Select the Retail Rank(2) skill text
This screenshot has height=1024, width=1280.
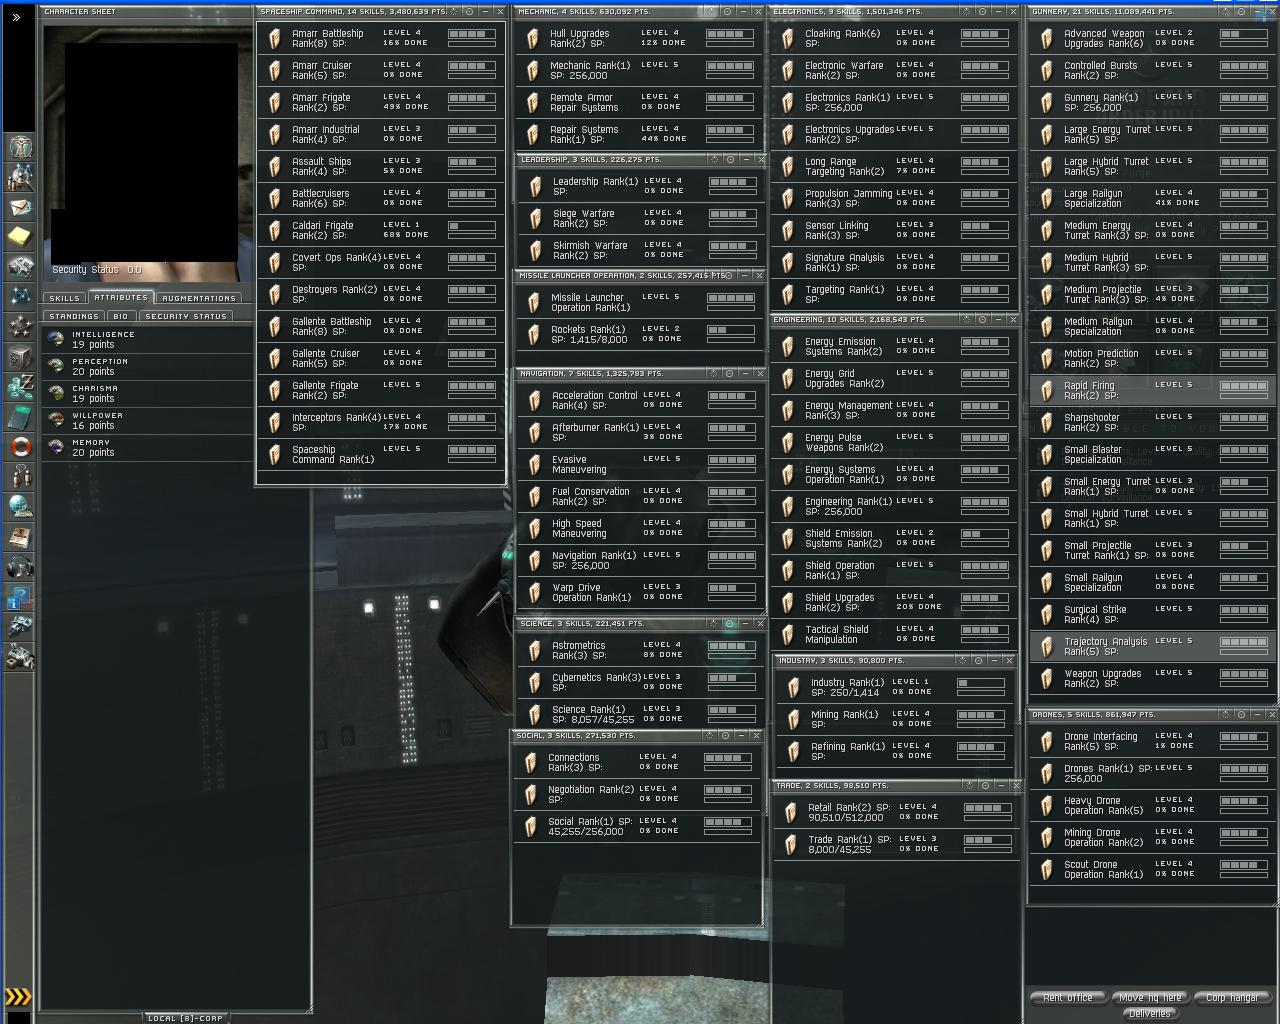click(x=849, y=812)
